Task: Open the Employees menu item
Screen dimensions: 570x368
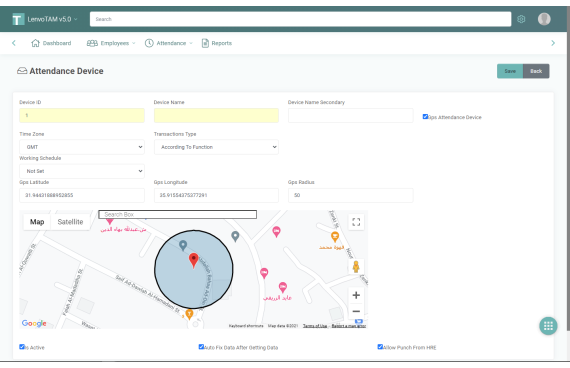Action: tap(111, 43)
